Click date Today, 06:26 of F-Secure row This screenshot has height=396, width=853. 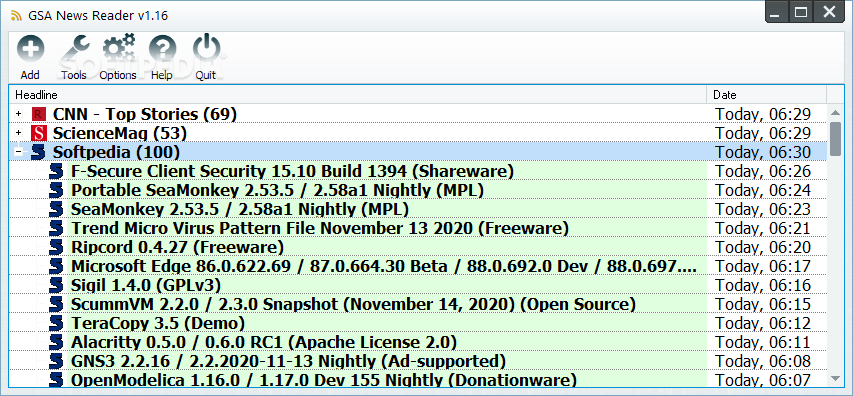[x=763, y=172]
